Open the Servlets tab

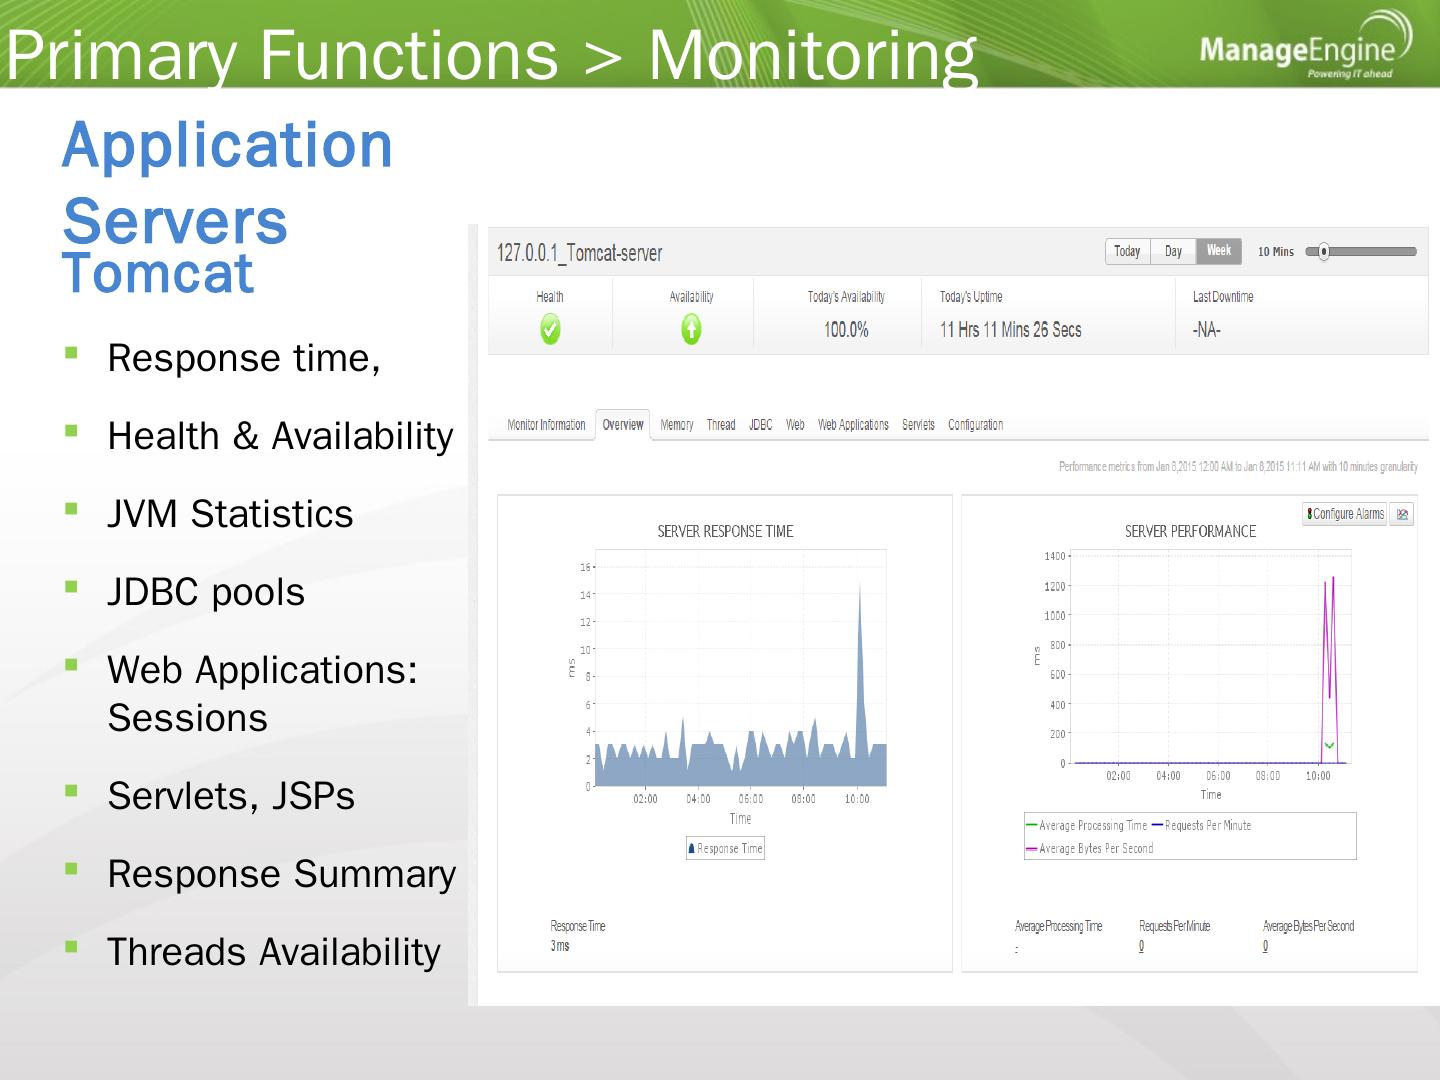[917, 425]
